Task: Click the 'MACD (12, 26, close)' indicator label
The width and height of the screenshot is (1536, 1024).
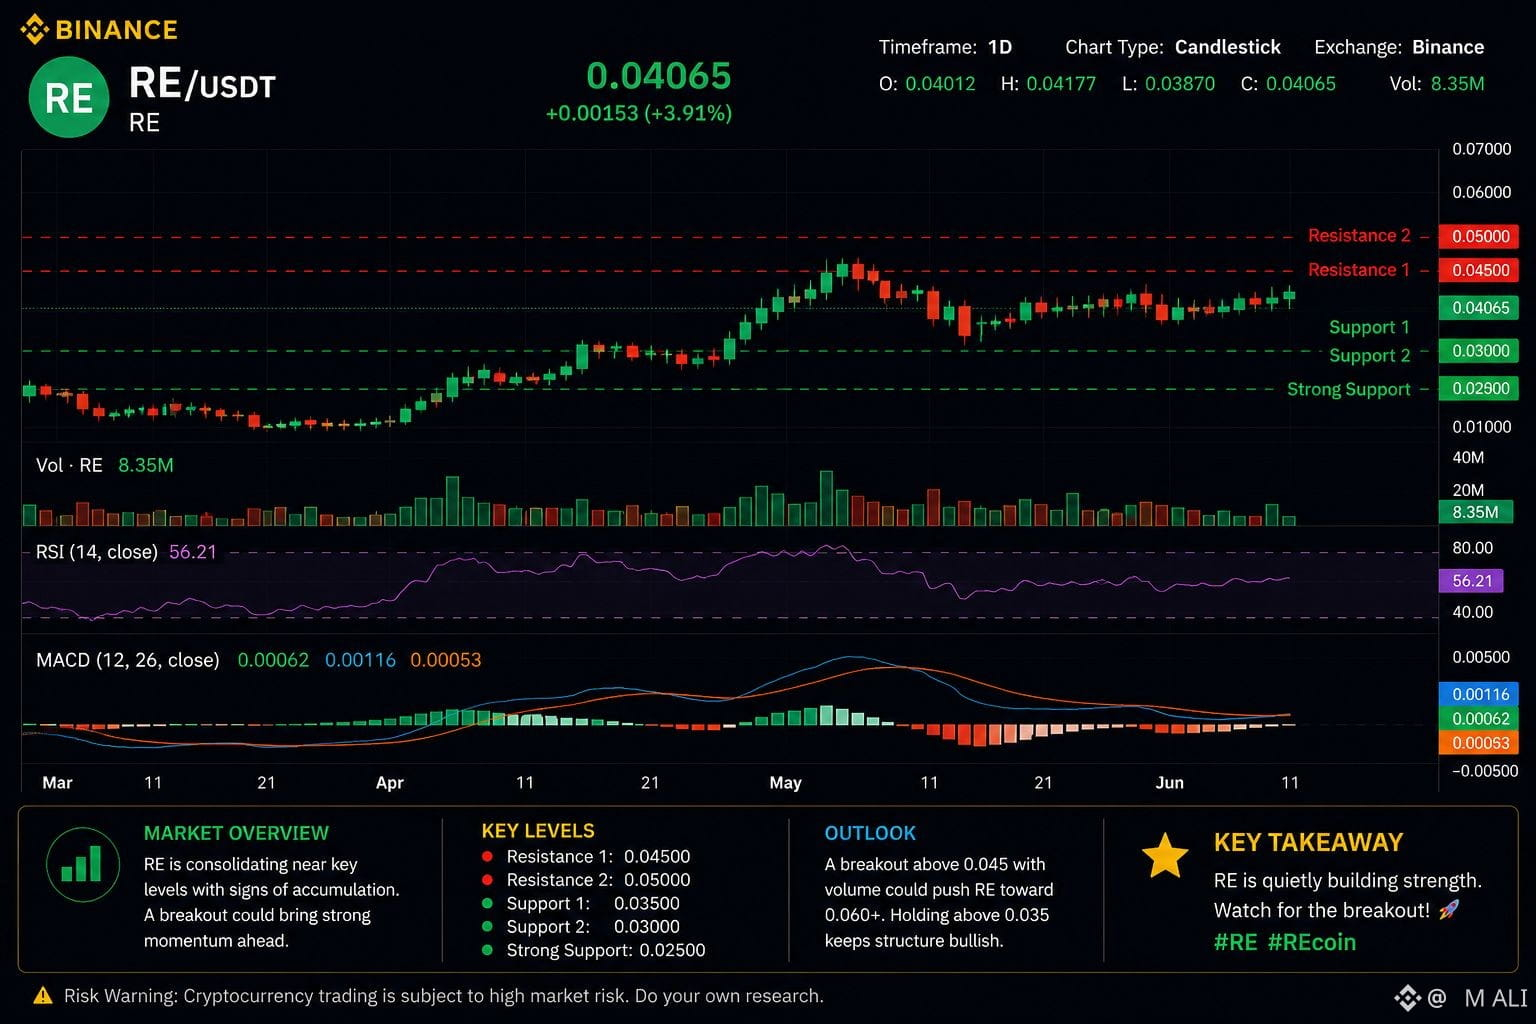Action: coord(127,660)
